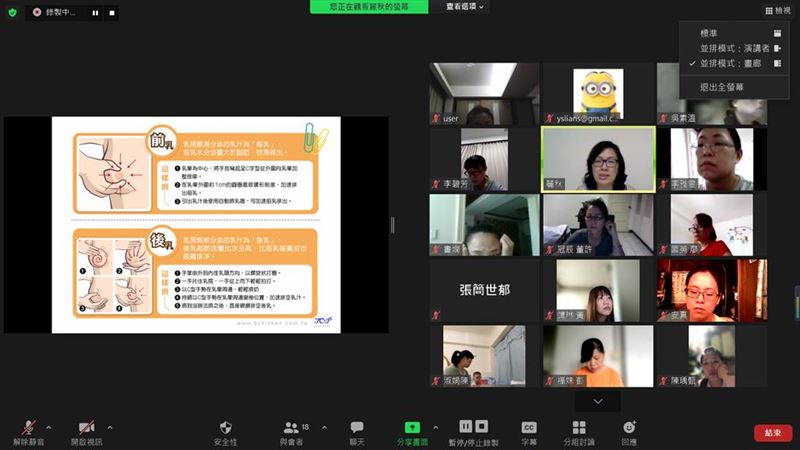800x450 pixels.
Task: Click the layout icon beside 標準
Action: point(778,33)
